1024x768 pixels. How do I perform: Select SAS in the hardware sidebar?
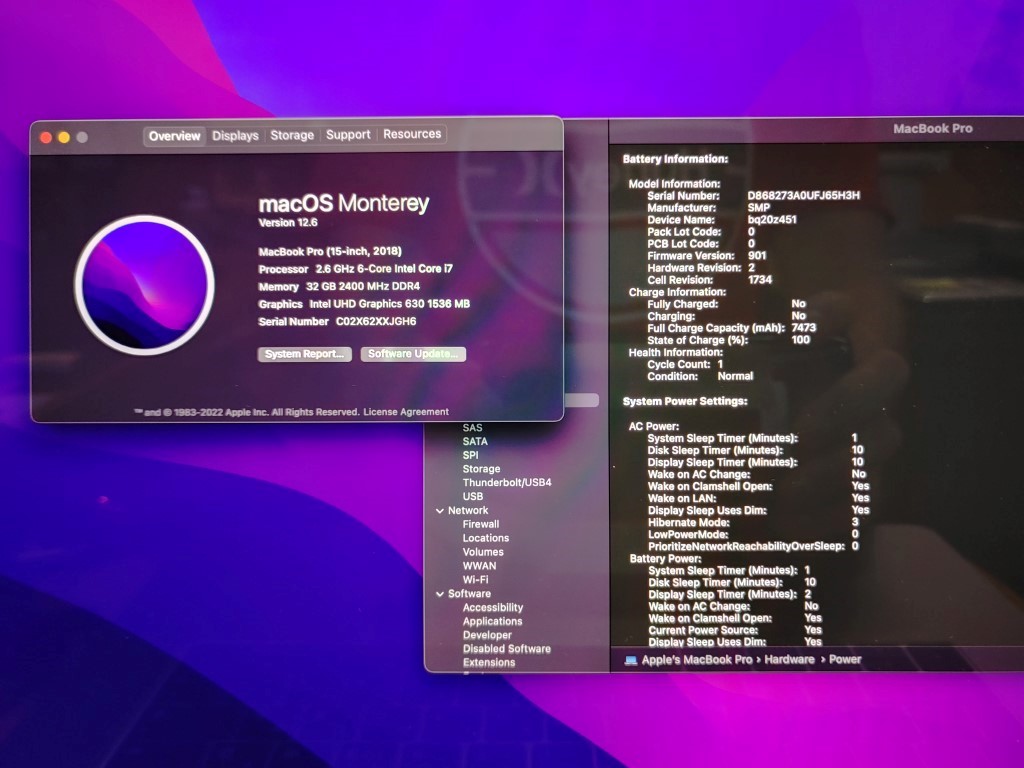(x=472, y=428)
